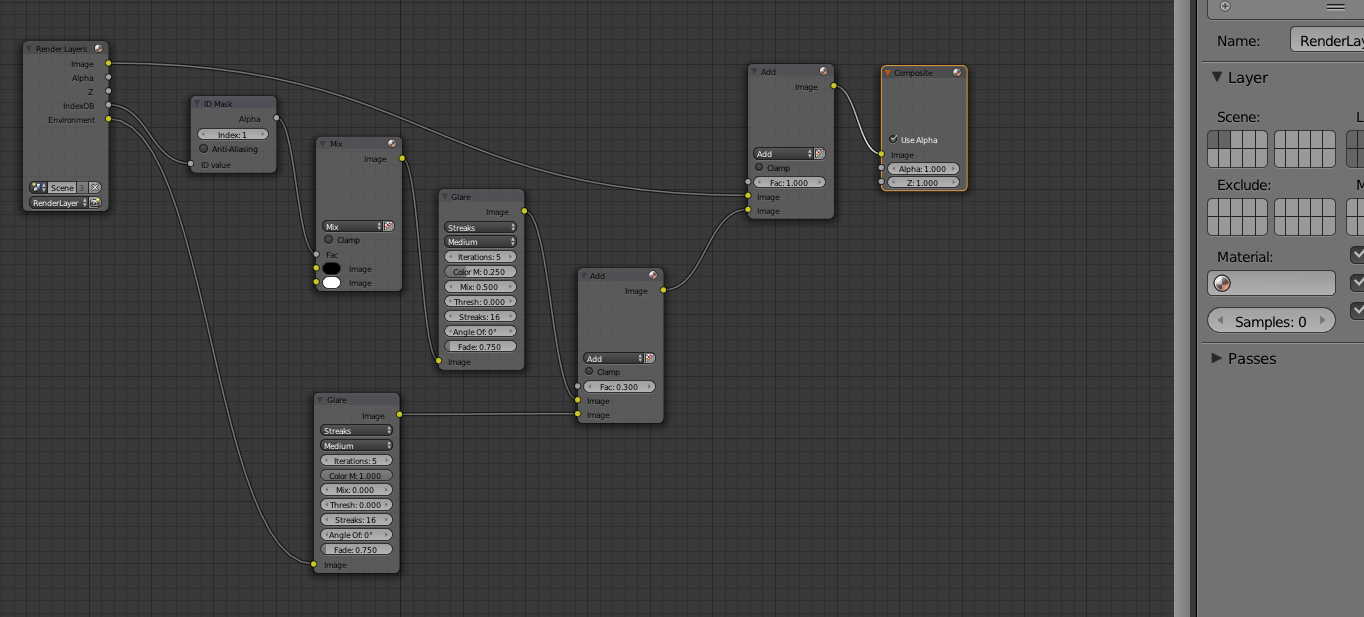Collapse the Render Layers node

pos(30,48)
